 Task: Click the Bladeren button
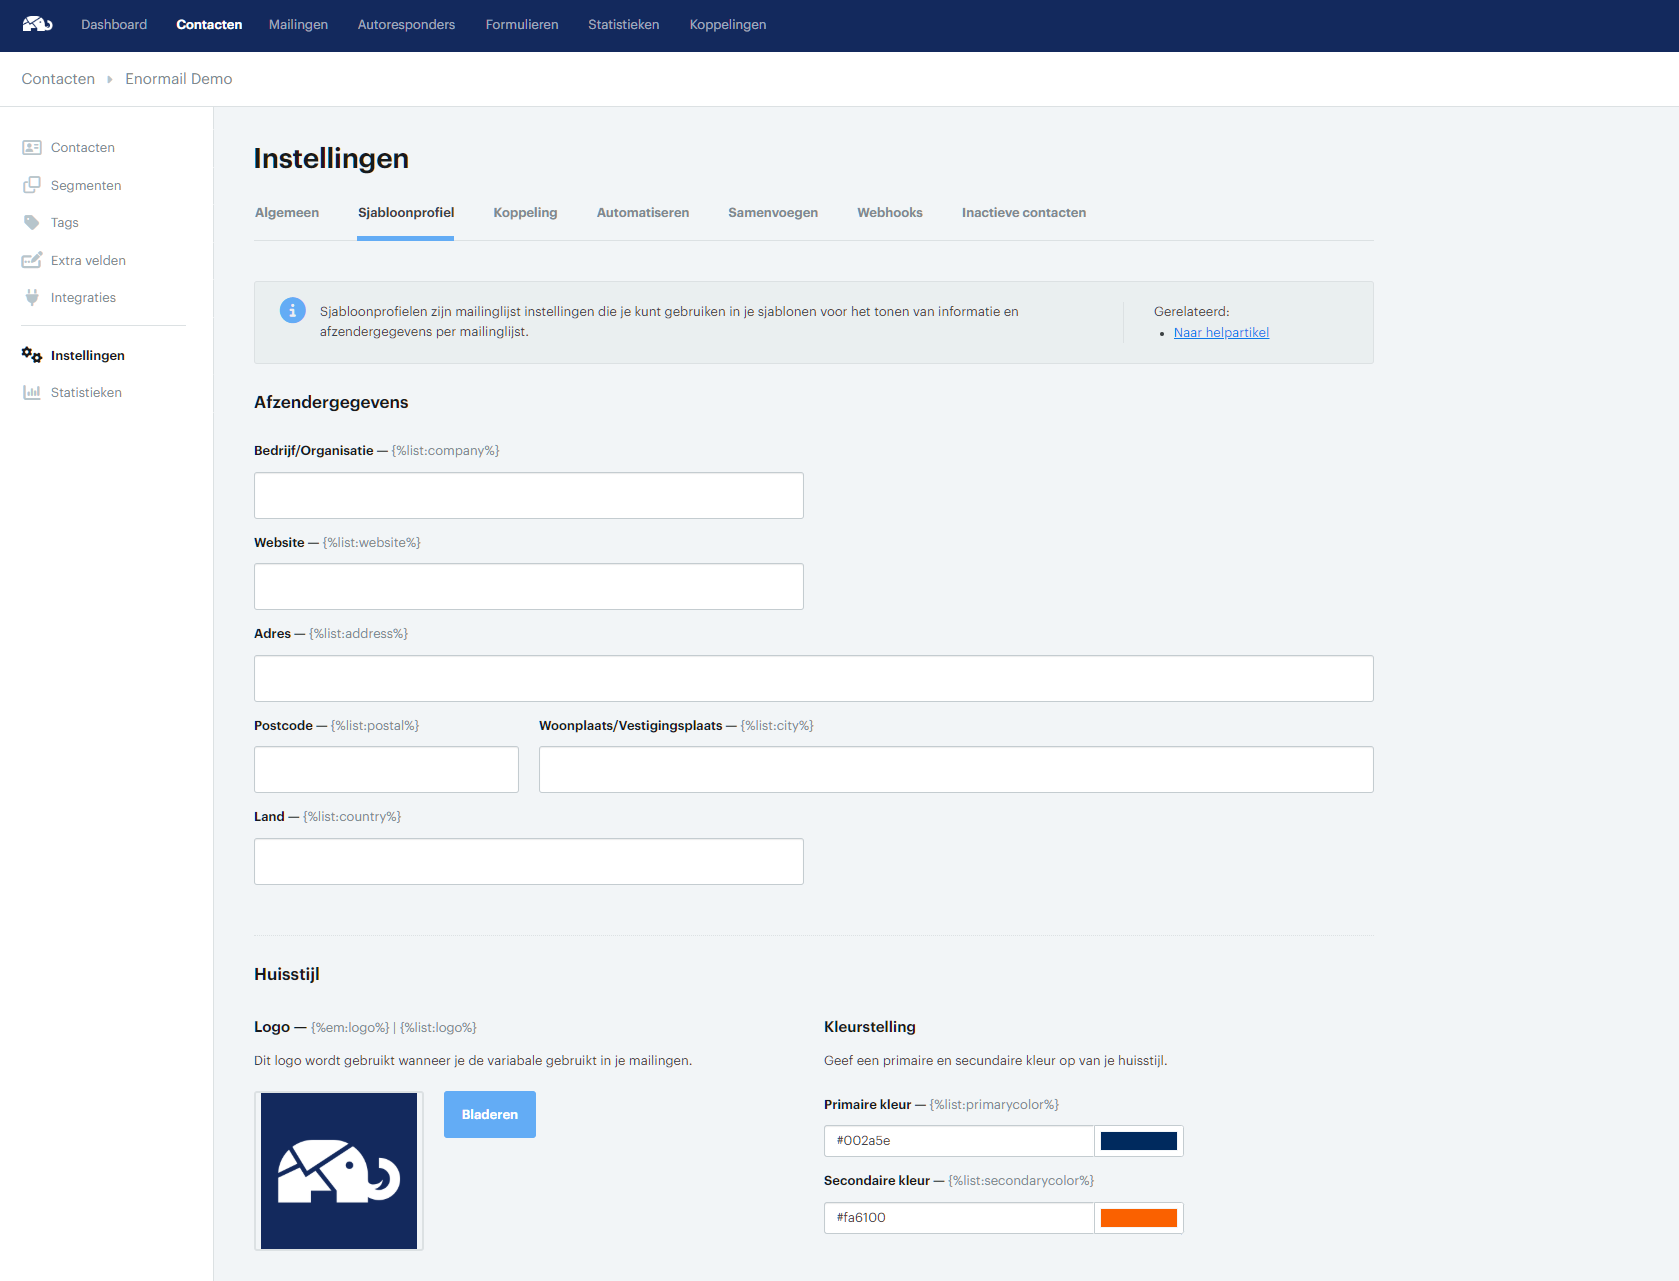point(490,1114)
